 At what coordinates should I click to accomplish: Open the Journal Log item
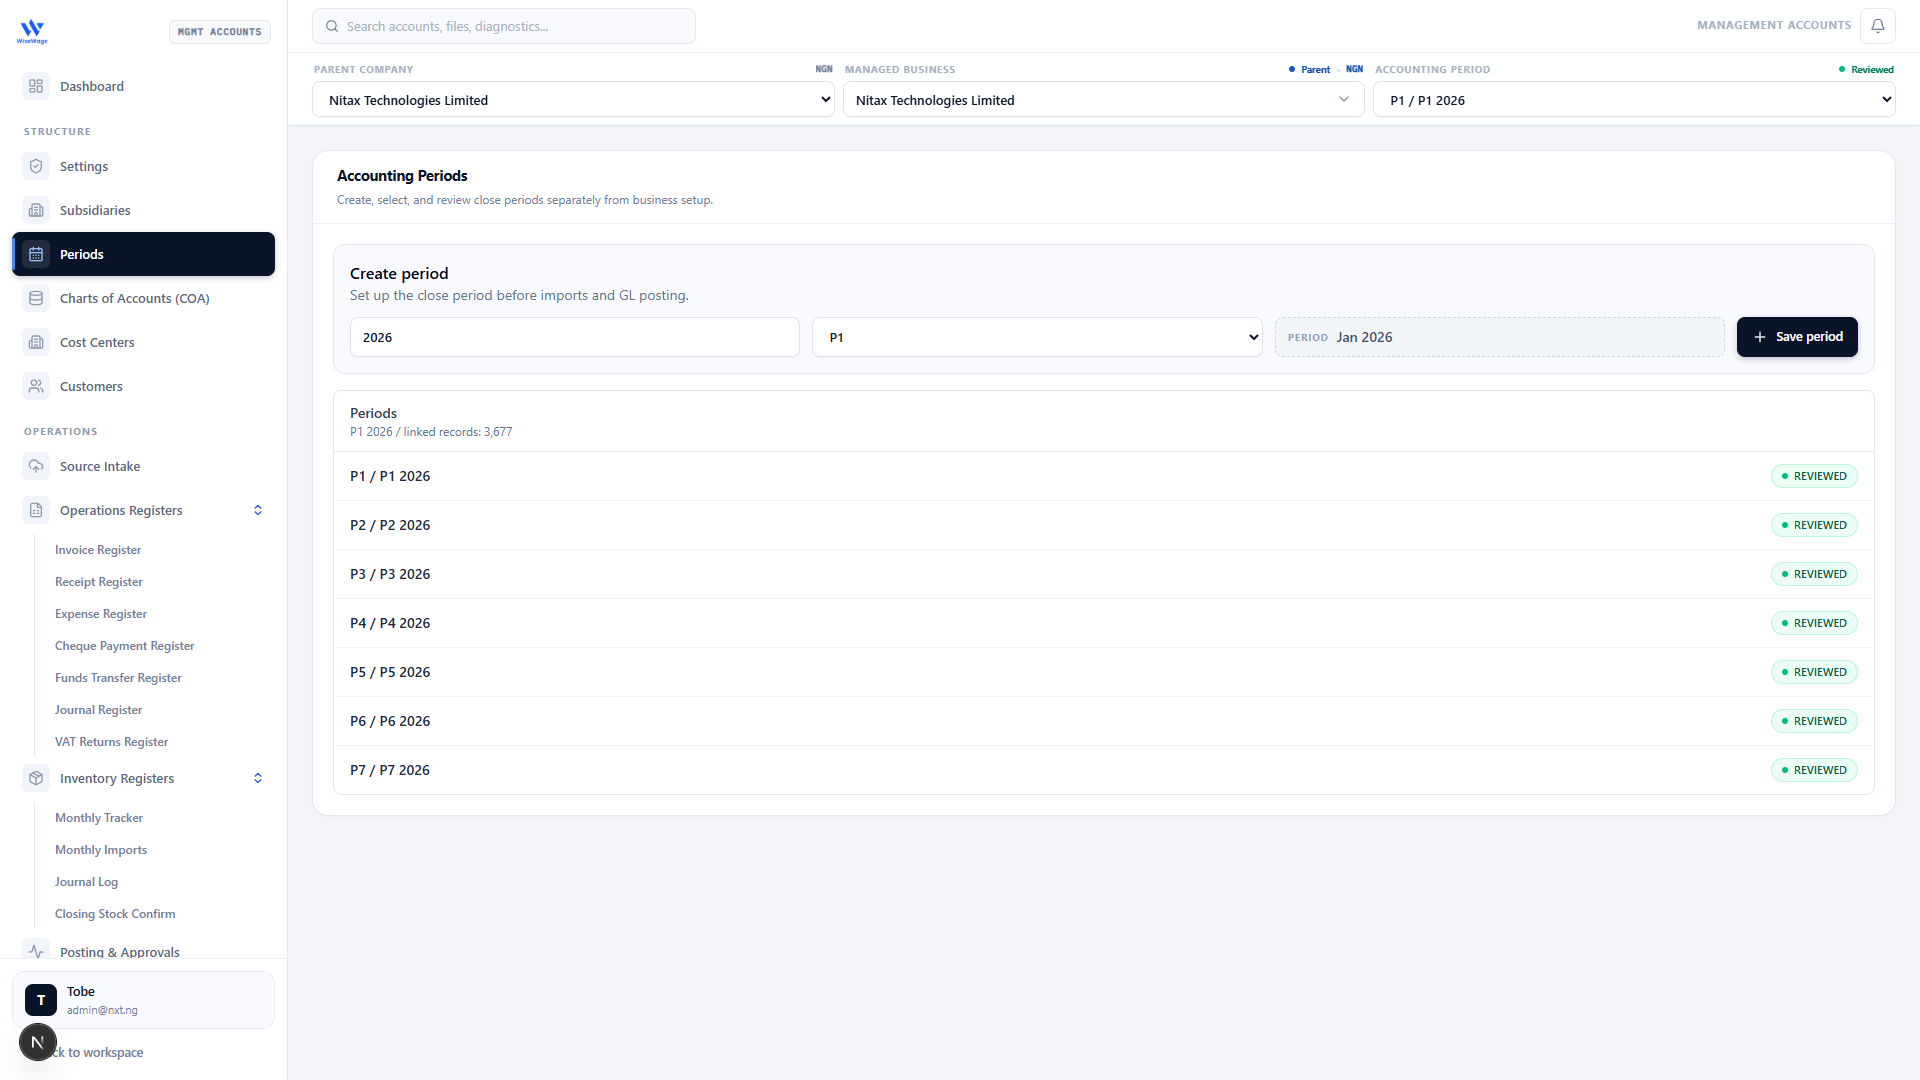tap(86, 882)
